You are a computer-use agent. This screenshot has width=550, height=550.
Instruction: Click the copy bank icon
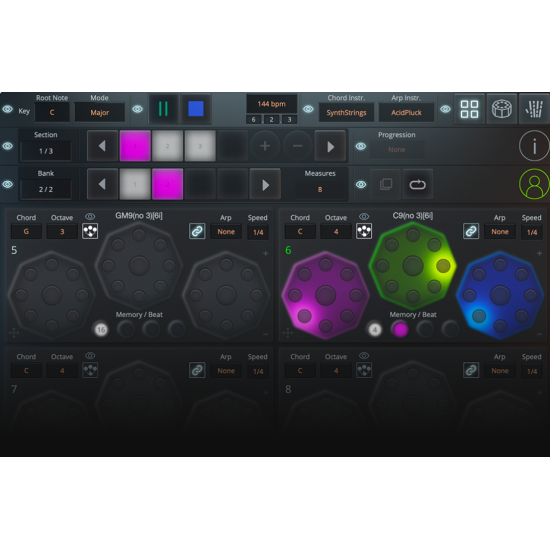(385, 184)
